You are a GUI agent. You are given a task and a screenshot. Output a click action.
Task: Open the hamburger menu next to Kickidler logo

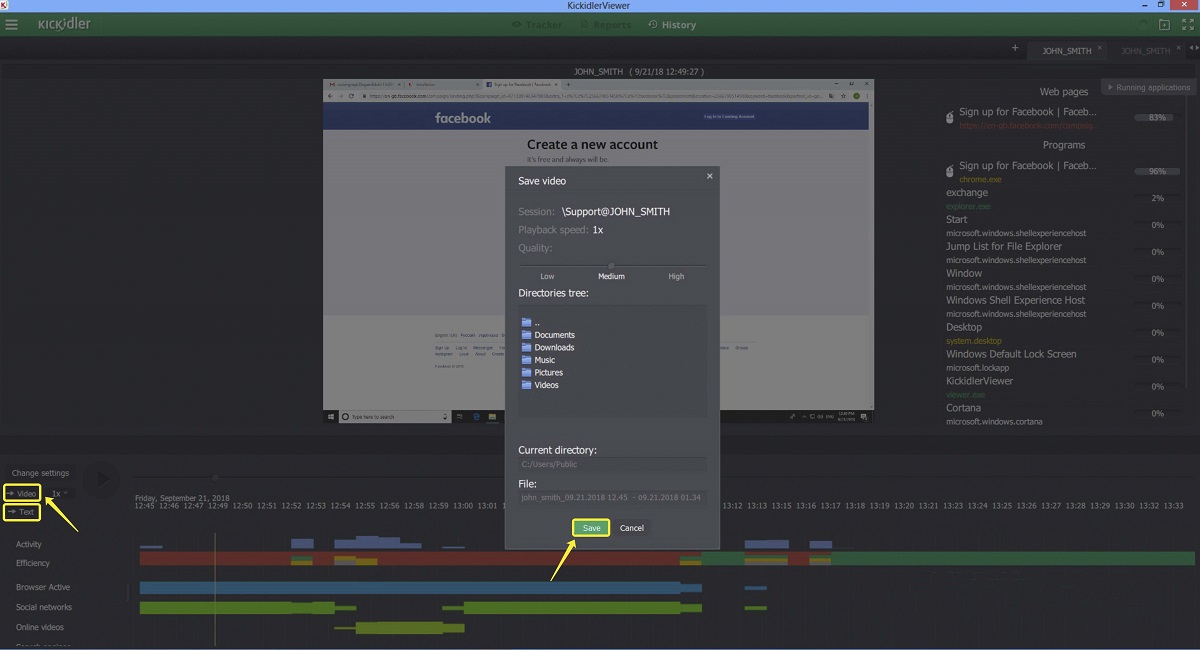tap(12, 25)
